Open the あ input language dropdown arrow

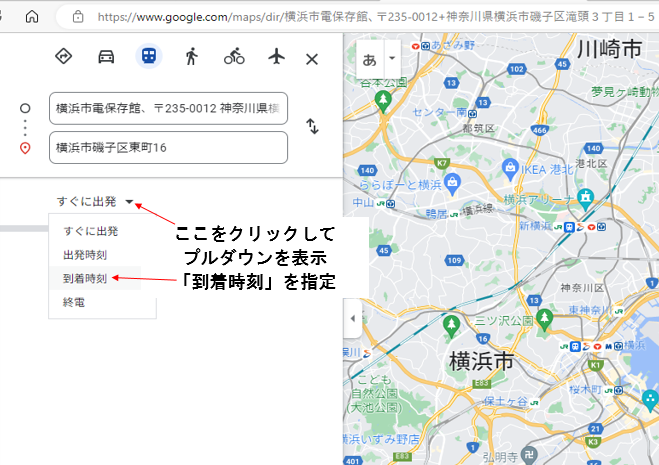[x=391, y=59]
